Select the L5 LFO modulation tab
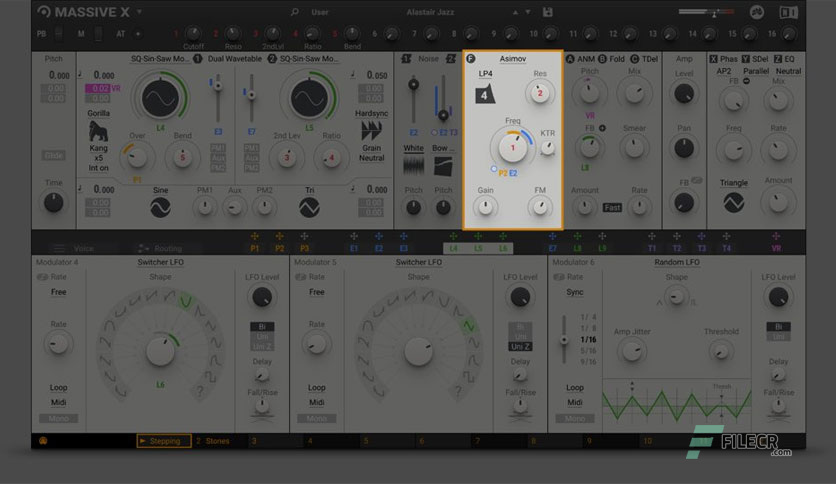This screenshot has height=484, width=836. [x=478, y=248]
